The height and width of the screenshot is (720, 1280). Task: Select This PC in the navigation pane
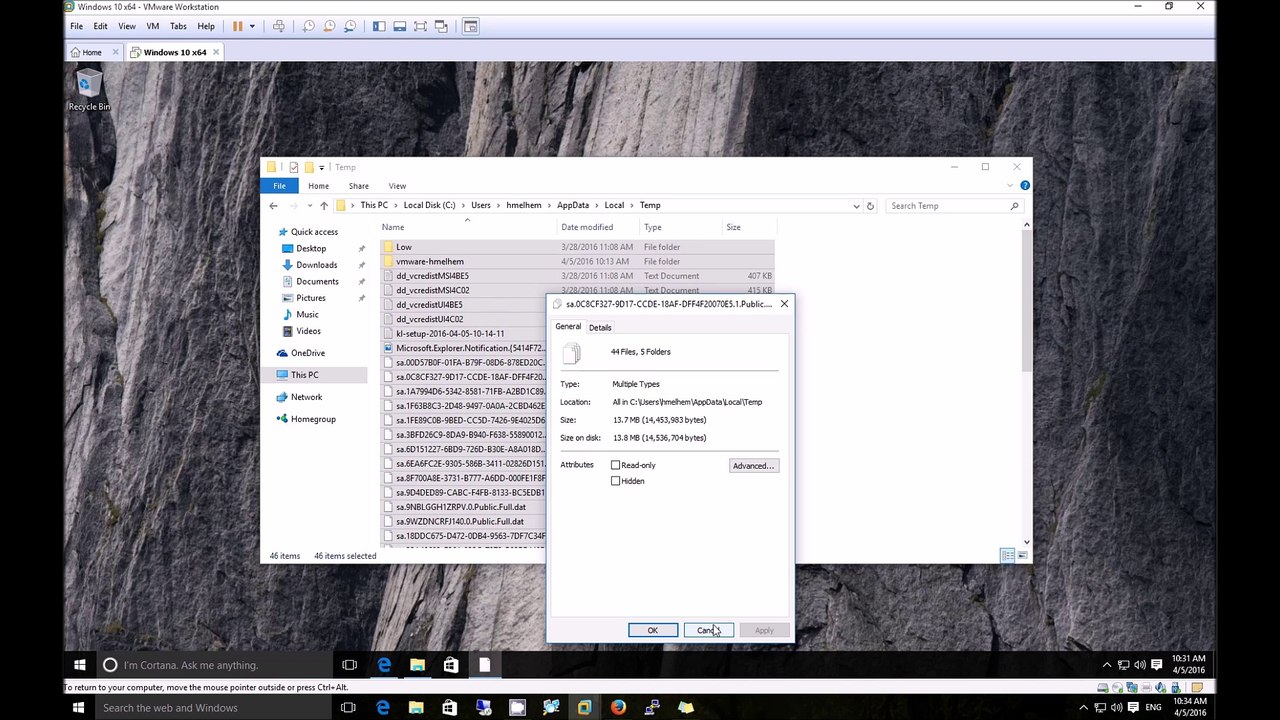[305, 375]
